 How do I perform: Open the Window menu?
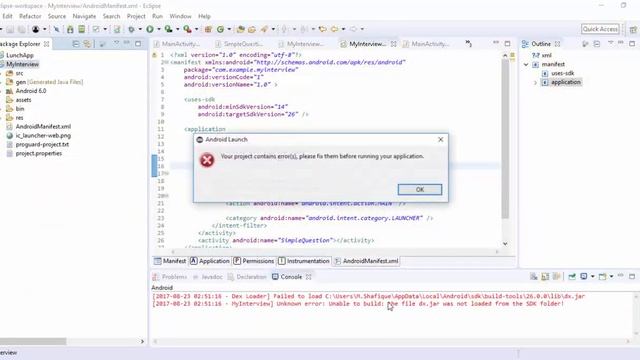[x=180, y=16]
